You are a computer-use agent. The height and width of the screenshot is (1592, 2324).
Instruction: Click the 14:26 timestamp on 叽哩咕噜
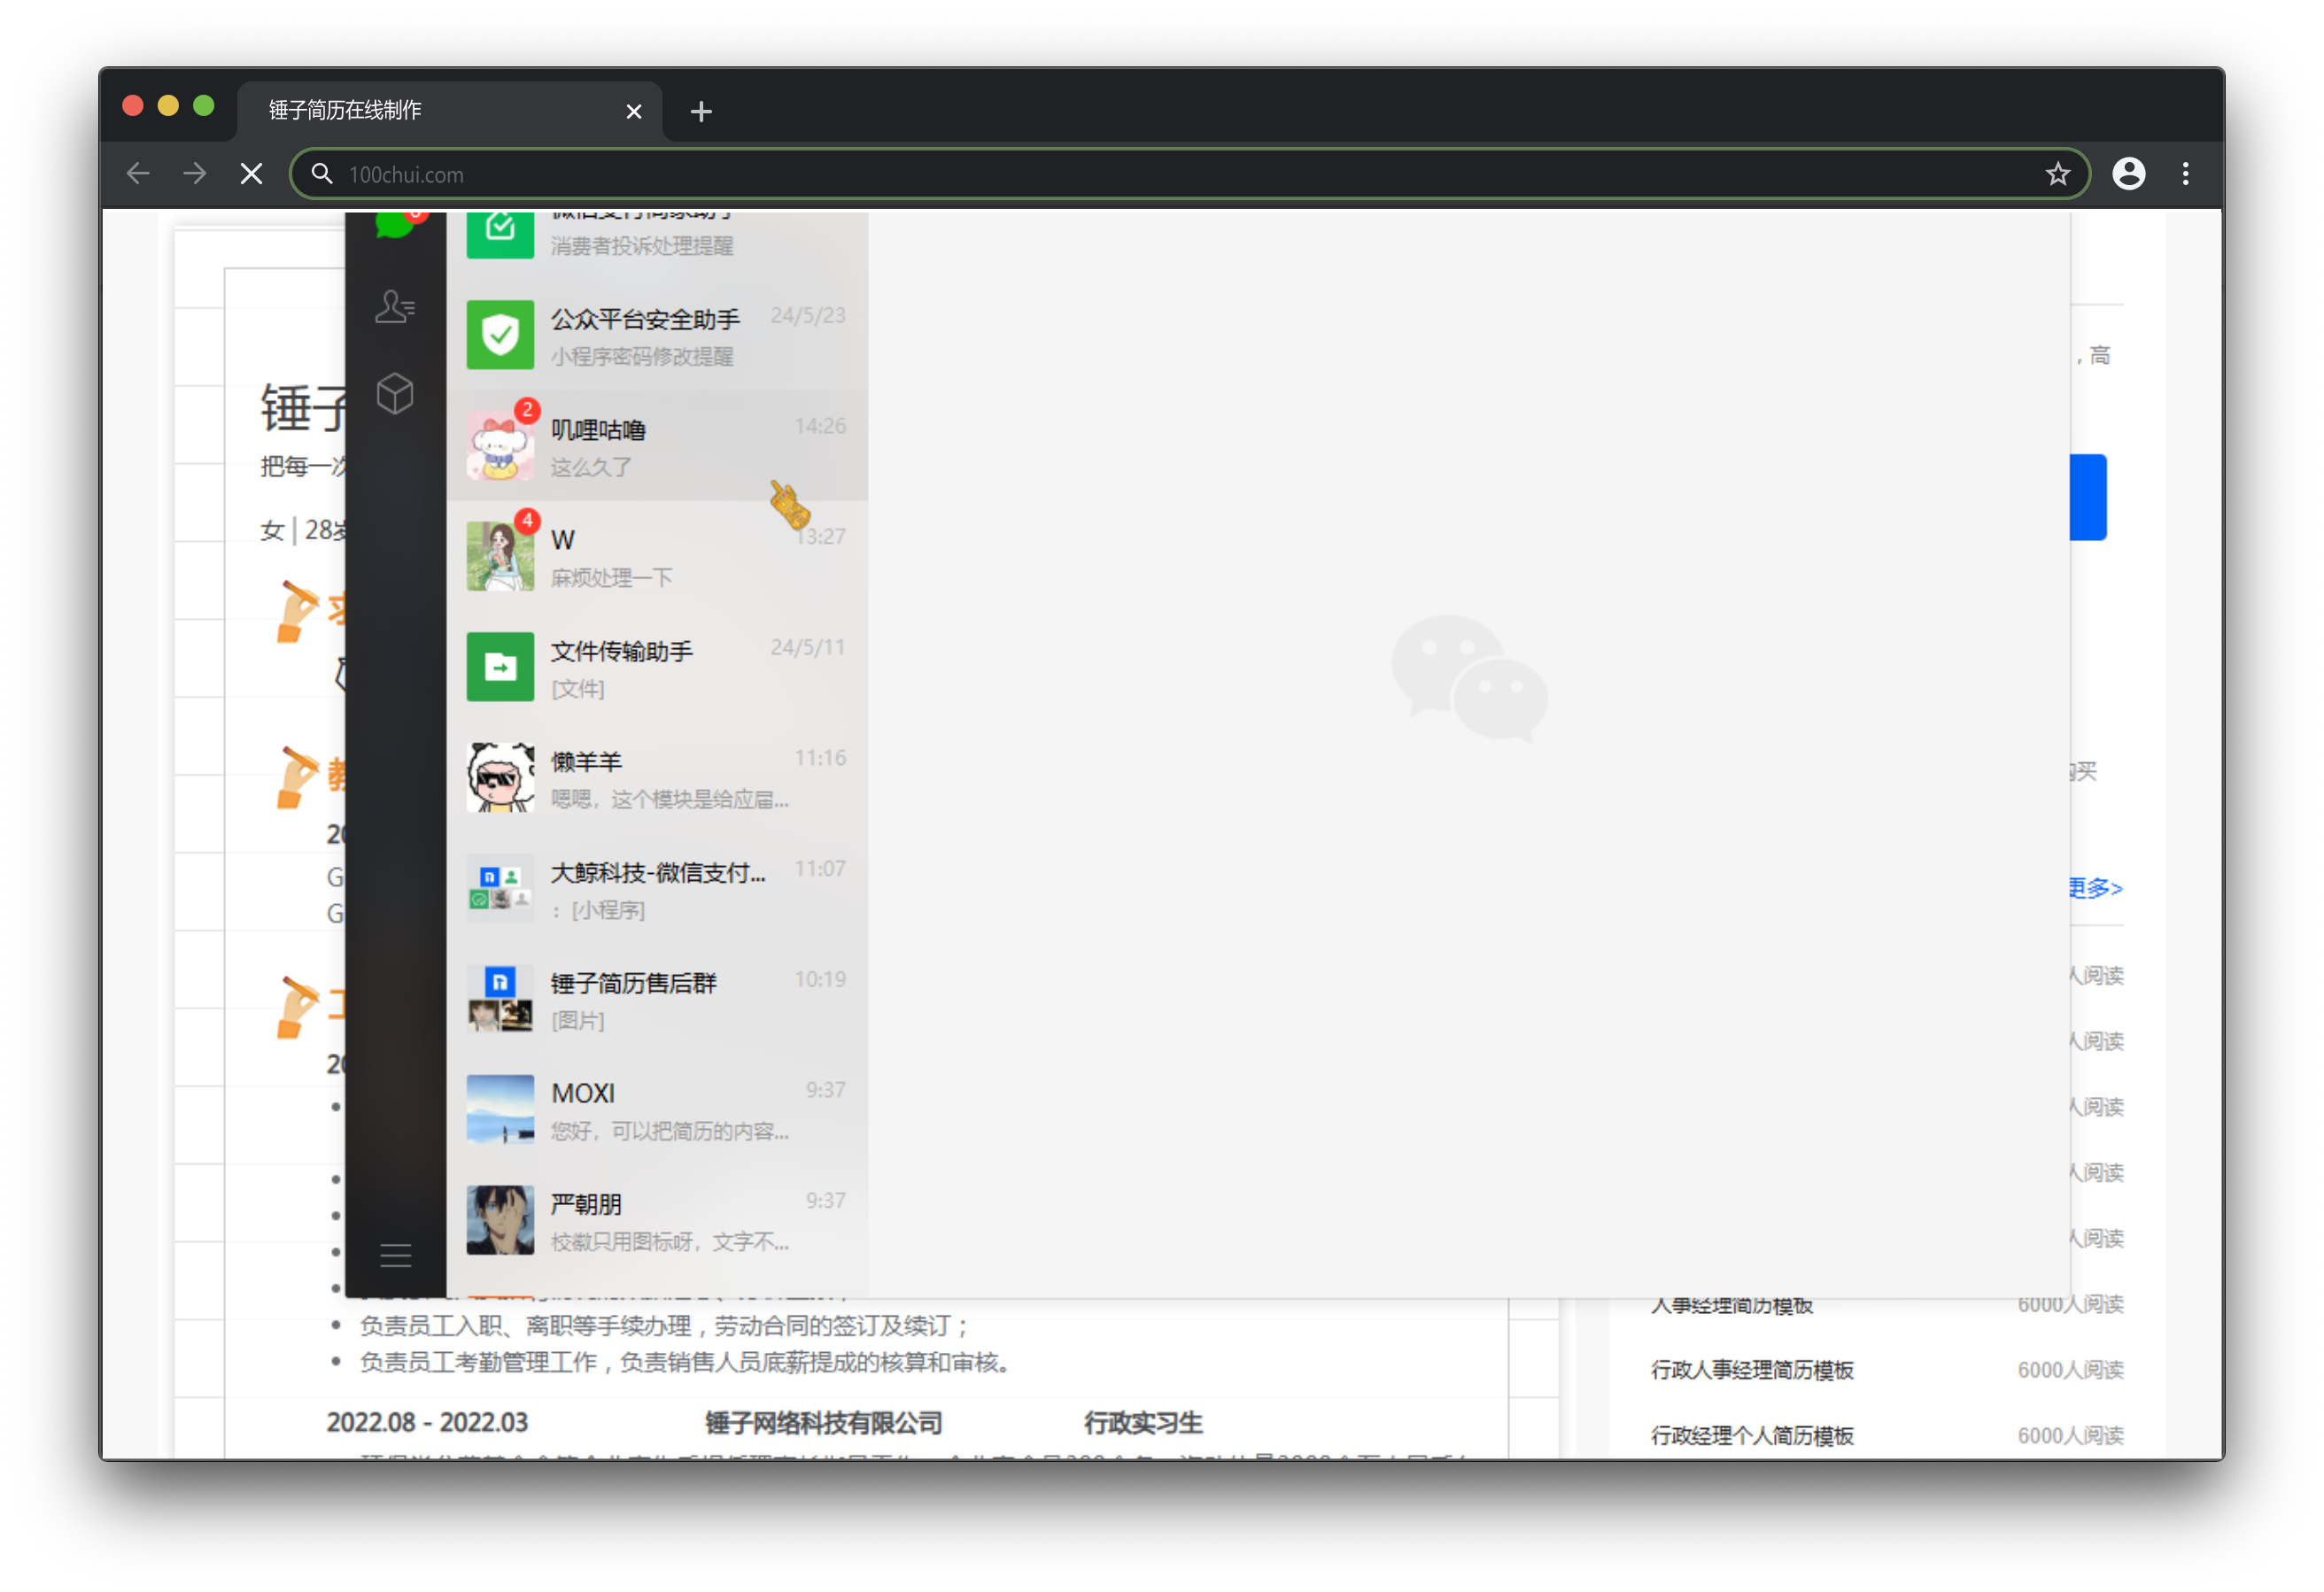(x=820, y=427)
